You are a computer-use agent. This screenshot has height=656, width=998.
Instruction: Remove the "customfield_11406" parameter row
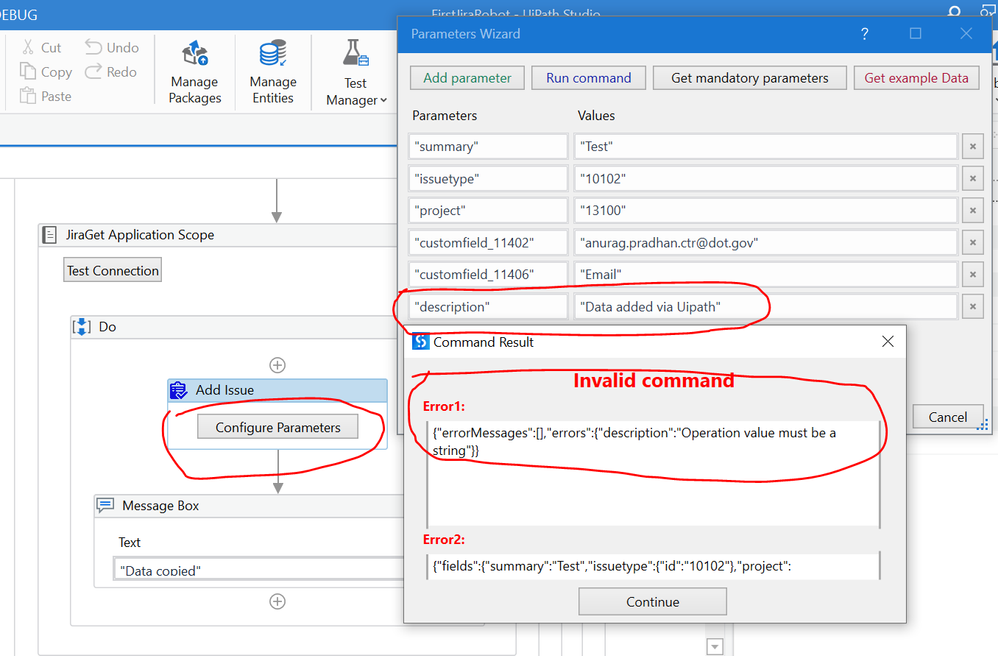point(973,274)
